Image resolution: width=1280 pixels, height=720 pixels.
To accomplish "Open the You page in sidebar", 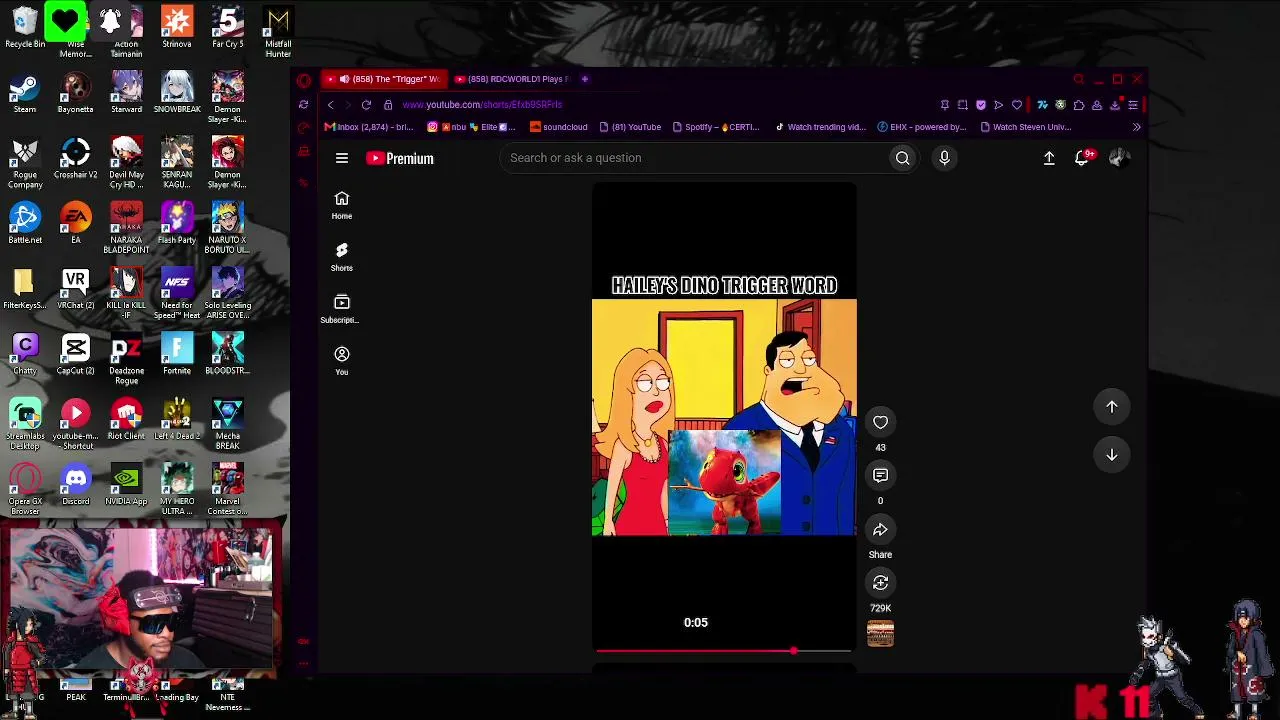I will click(342, 360).
